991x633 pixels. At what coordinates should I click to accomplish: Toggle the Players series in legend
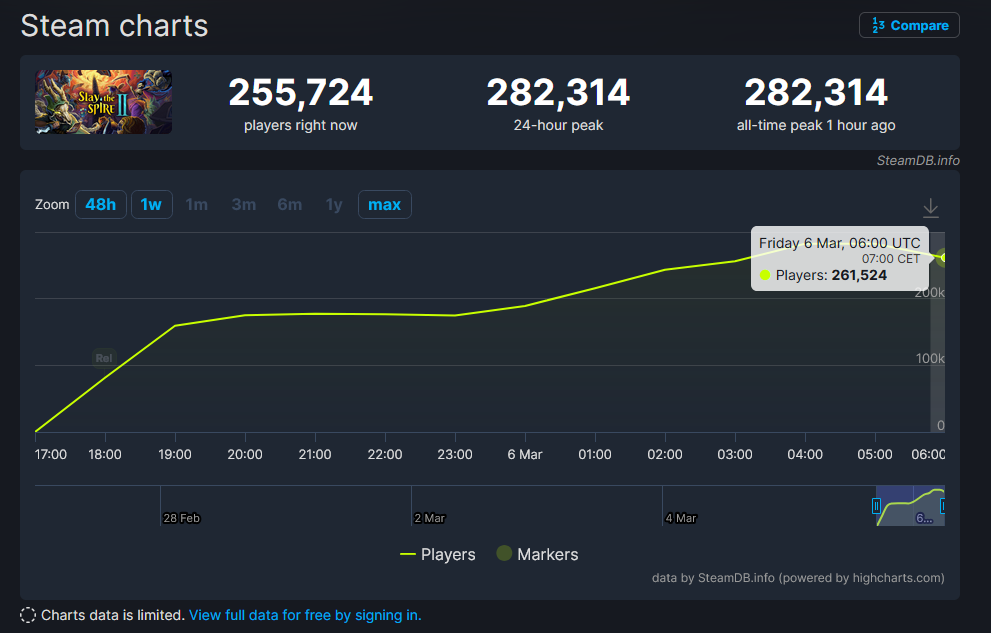tap(437, 554)
